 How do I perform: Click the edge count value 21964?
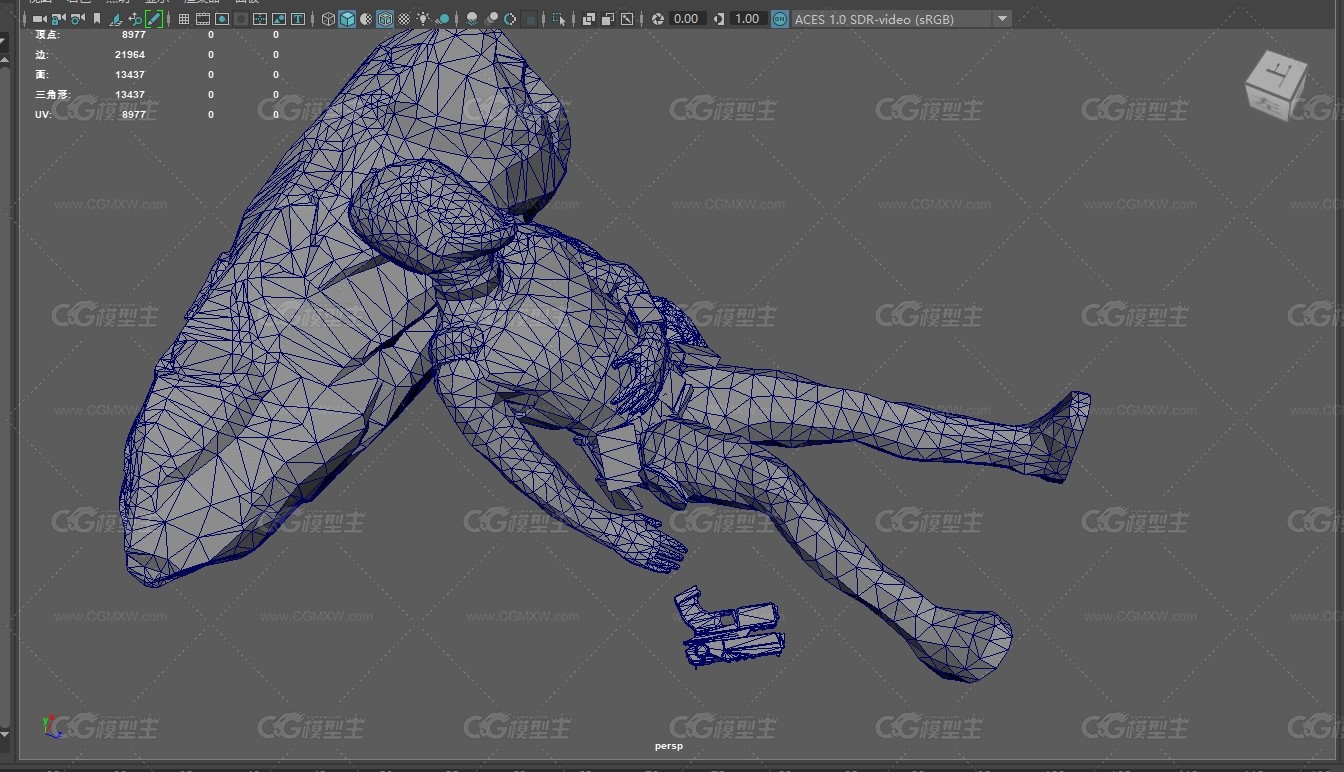[x=130, y=55]
